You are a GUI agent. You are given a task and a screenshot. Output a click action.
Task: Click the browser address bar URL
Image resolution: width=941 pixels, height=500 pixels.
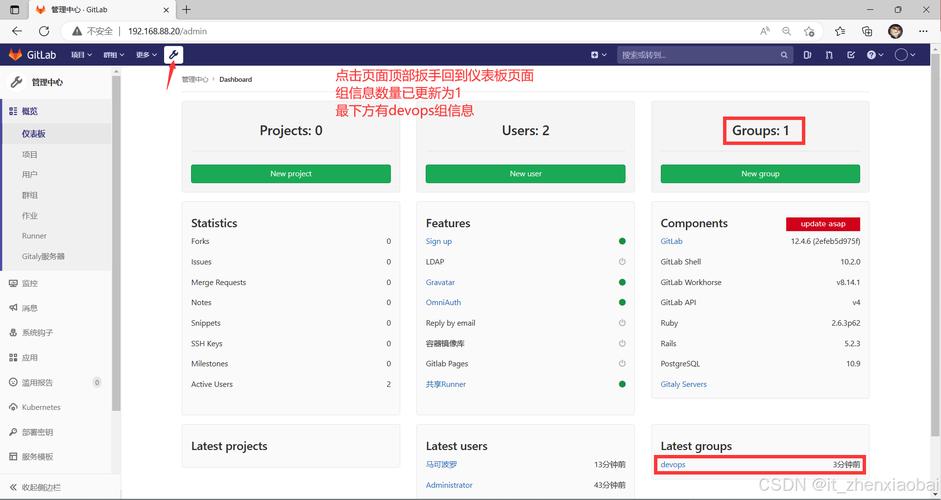167,31
